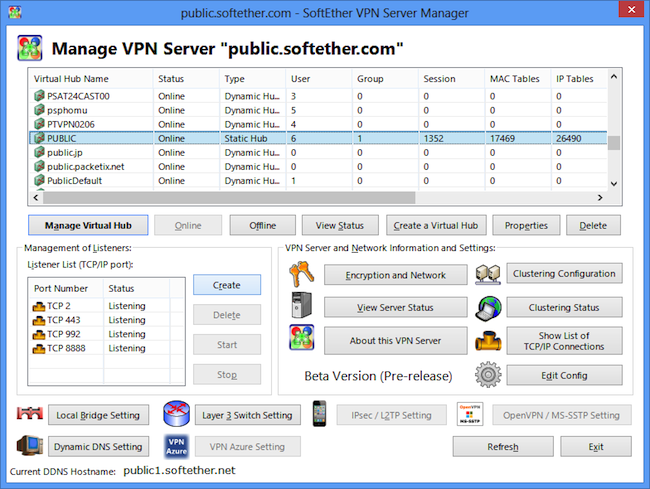Screen dimensions: 650x489
Task: Click the large Manage VPN Server logo icon
Action: tap(29, 48)
